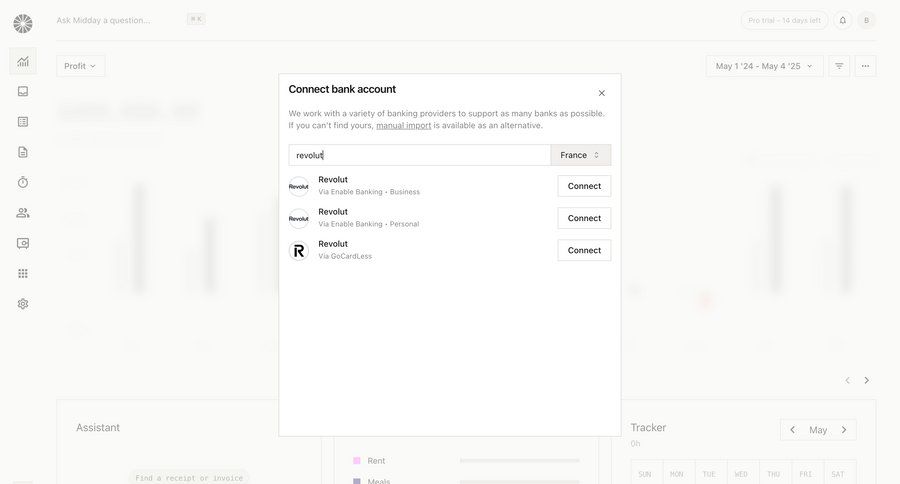Close the Connect bank account dialog

tap(602, 93)
